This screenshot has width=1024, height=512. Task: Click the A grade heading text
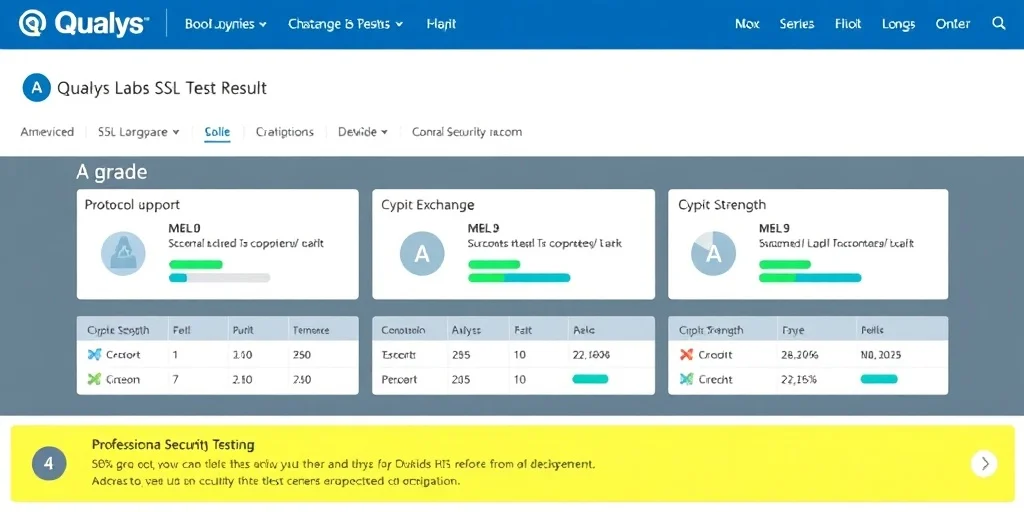(x=112, y=172)
